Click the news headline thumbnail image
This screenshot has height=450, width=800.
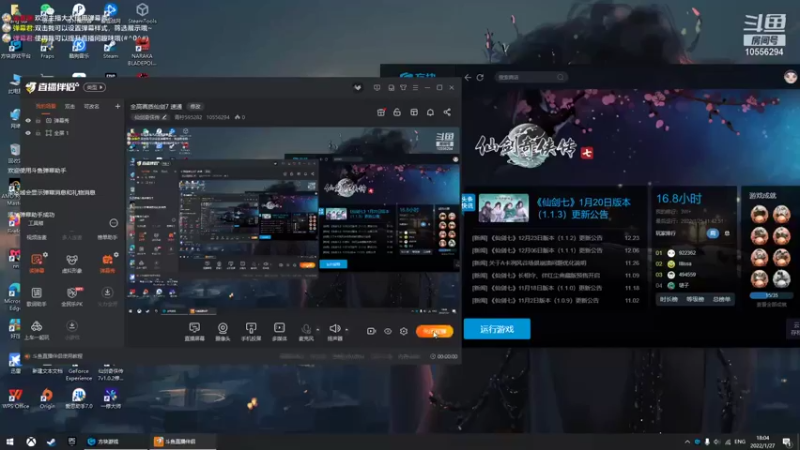point(504,208)
